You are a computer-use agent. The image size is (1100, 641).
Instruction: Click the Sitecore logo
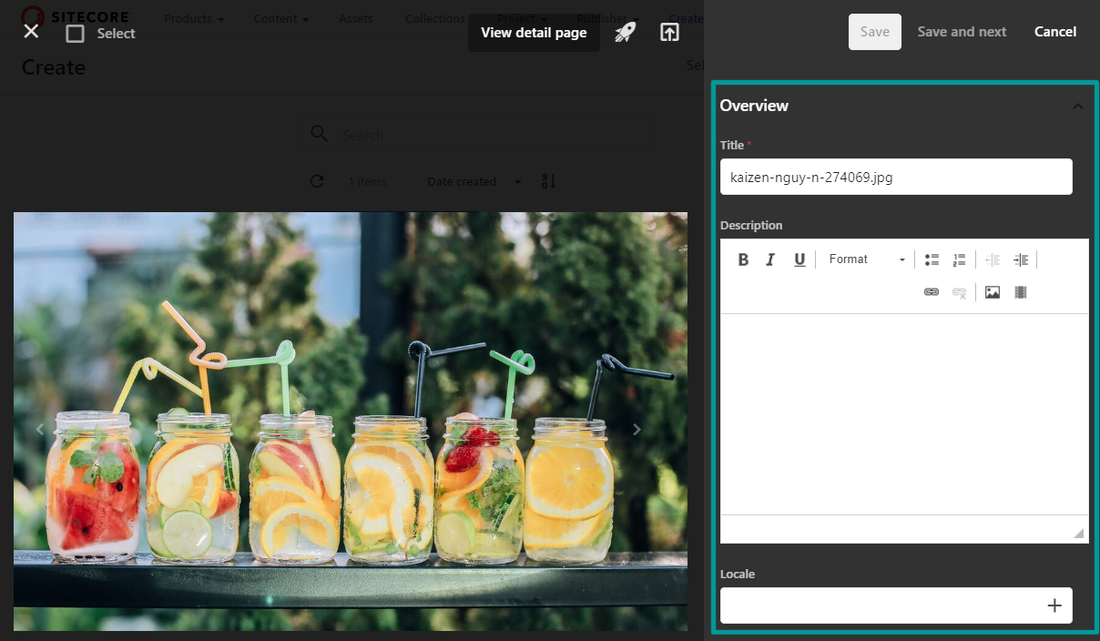pyautogui.click(x=75, y=17)
